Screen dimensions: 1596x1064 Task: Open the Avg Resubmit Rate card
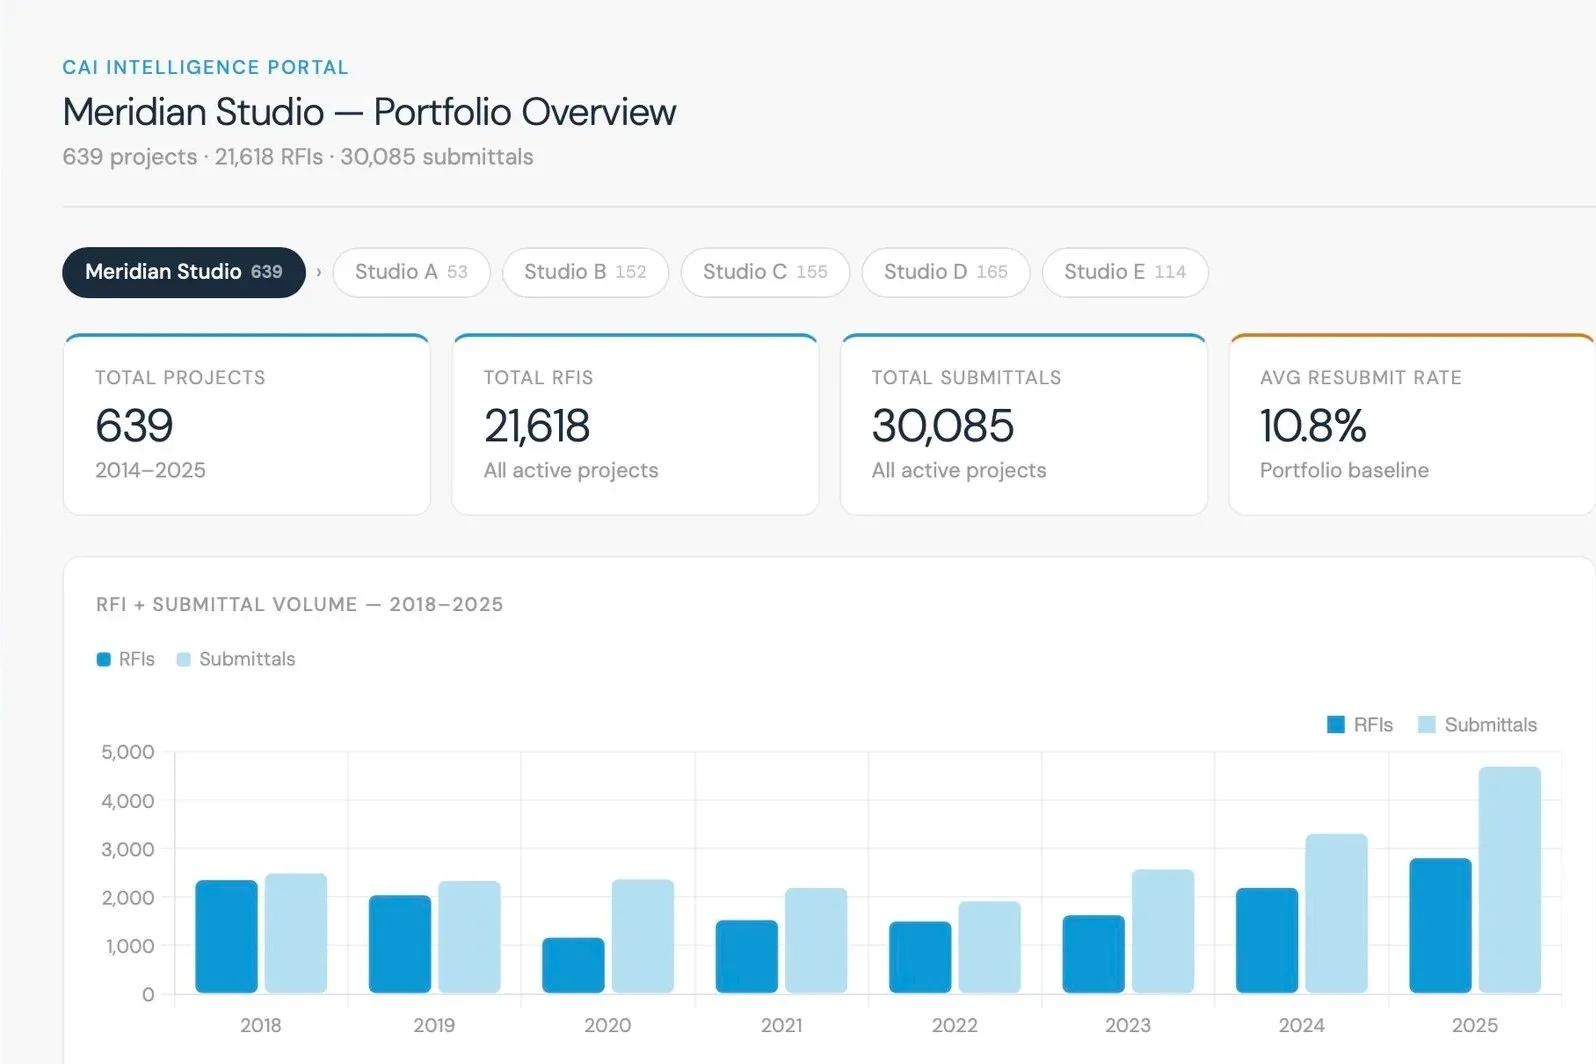coord(1412,425)
